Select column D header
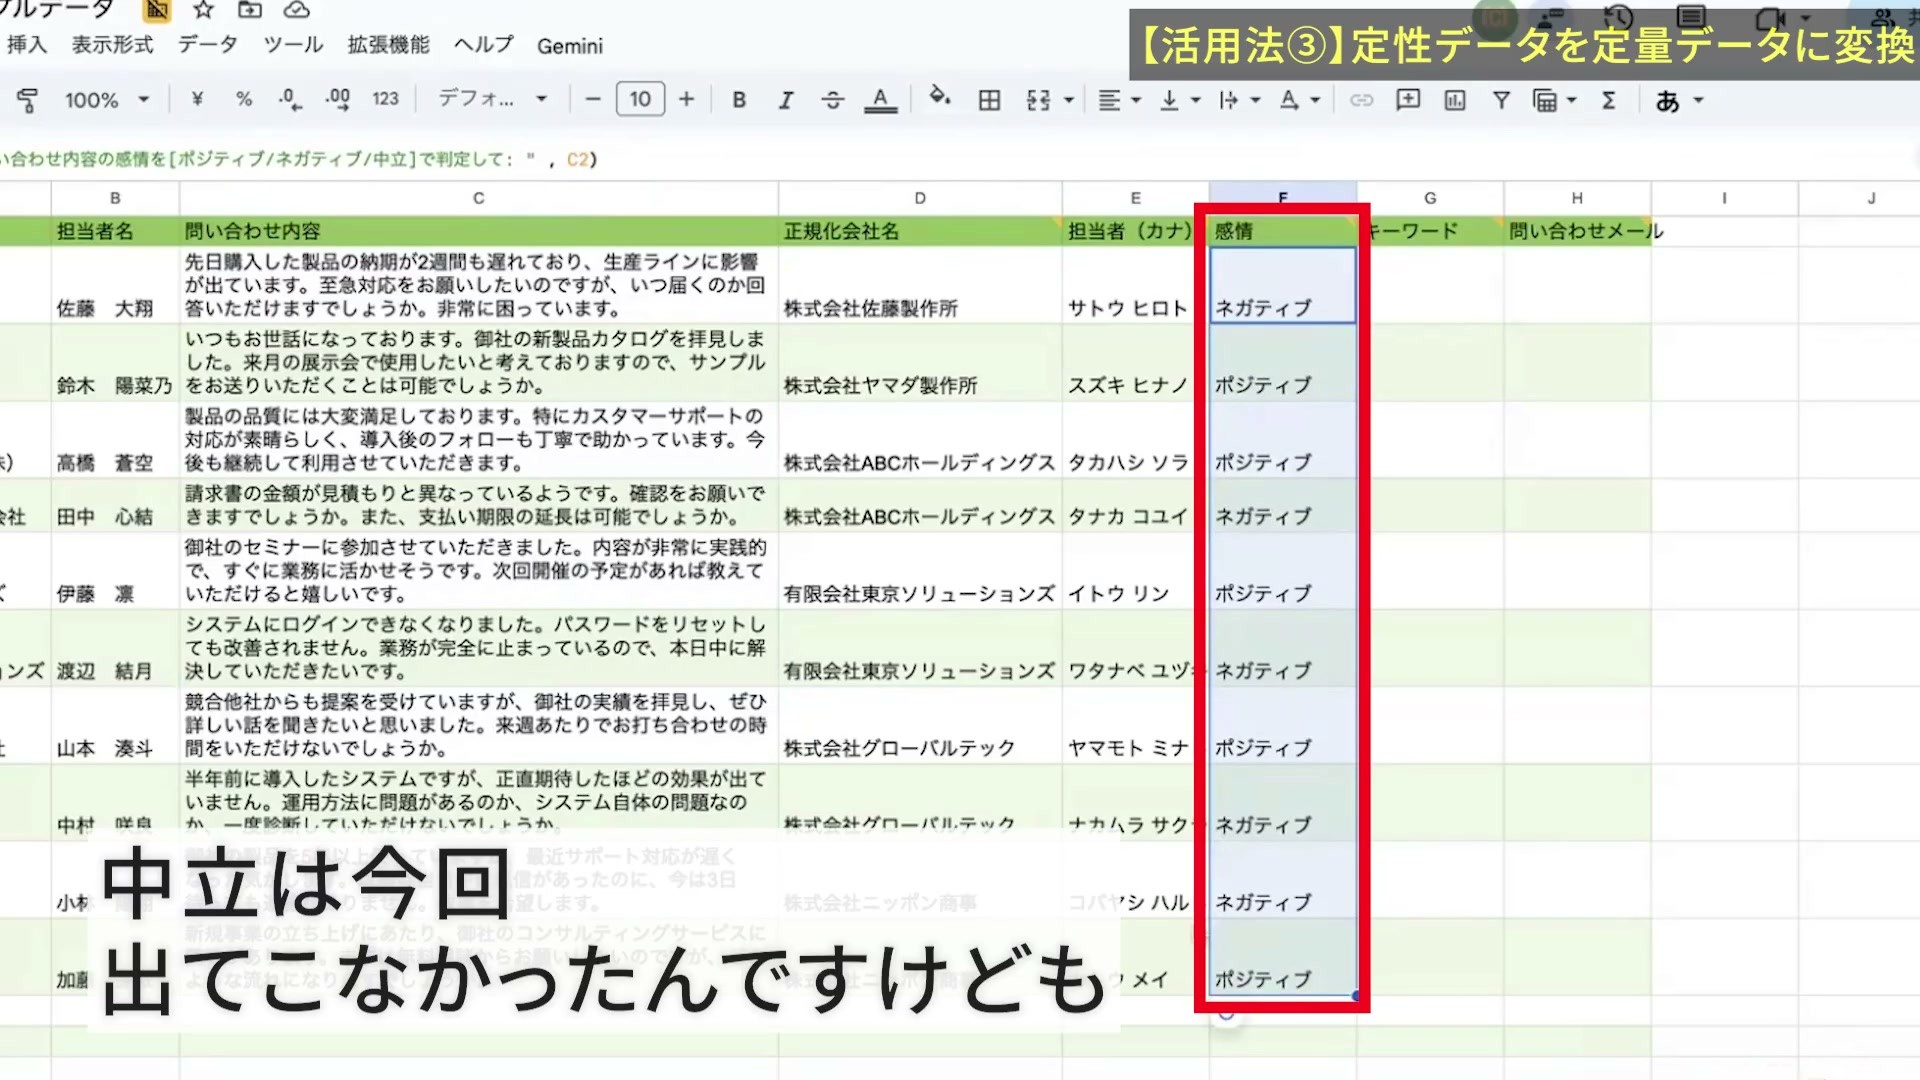Image resolution: width=1920 pixels, height=1080 pixels. [920, 198]
